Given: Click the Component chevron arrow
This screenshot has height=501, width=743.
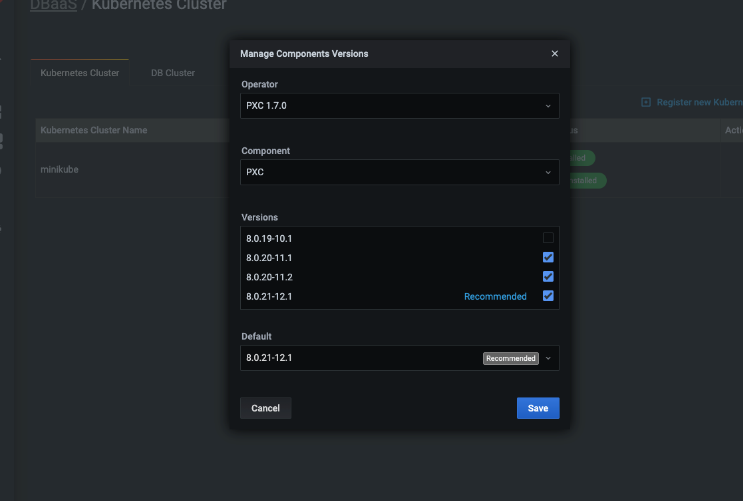Looking at the screenshot, I should (548, 173).
